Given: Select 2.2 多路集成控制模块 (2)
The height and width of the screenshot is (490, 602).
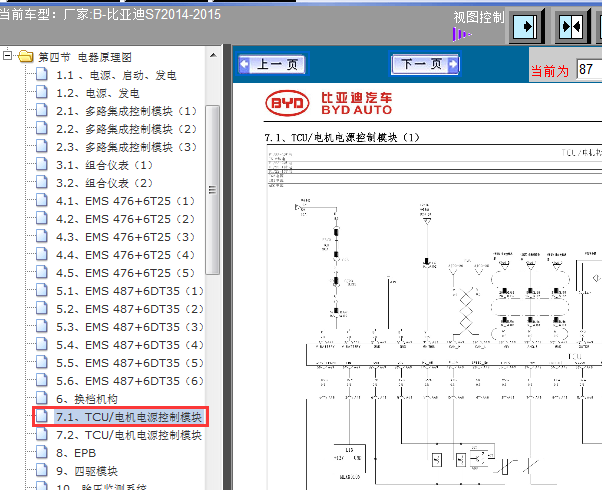Looking at the screenshot, I should point(127,129).
